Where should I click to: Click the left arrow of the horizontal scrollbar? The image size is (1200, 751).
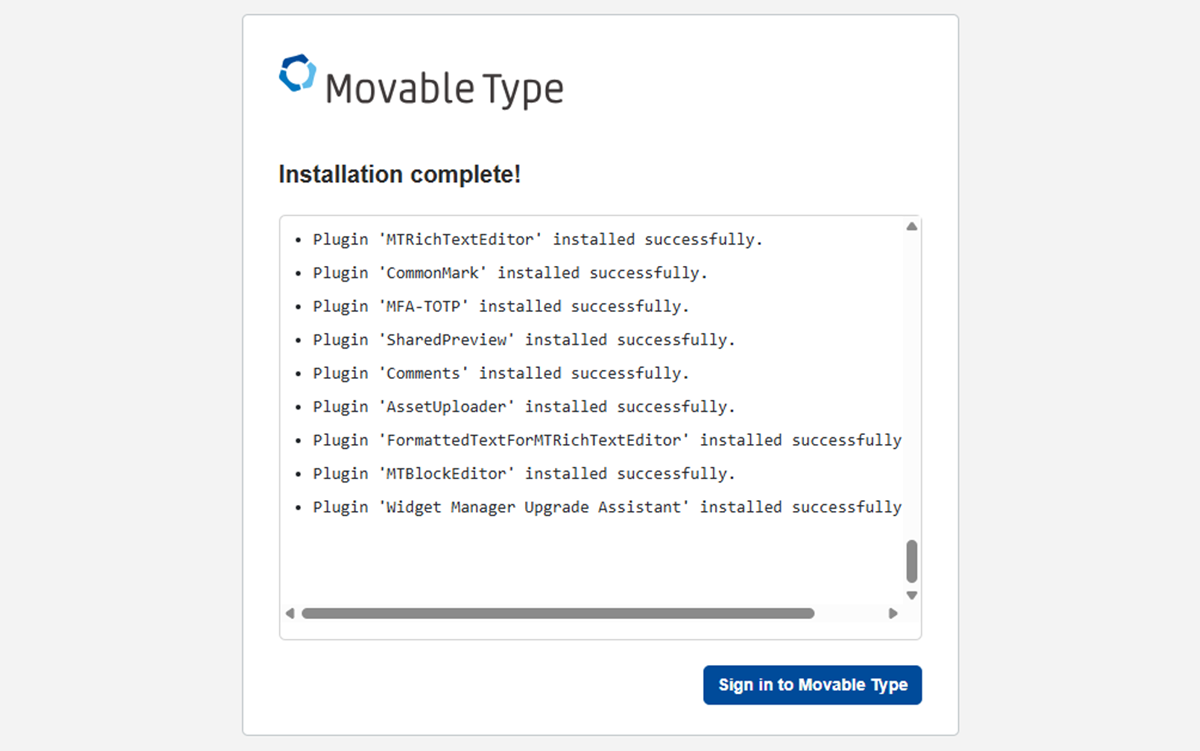(x=290, y=613)
